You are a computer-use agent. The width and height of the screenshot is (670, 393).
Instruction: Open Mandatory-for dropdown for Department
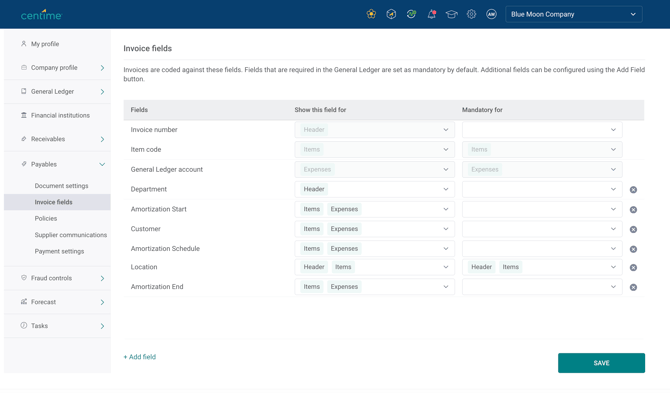[542, 189]
